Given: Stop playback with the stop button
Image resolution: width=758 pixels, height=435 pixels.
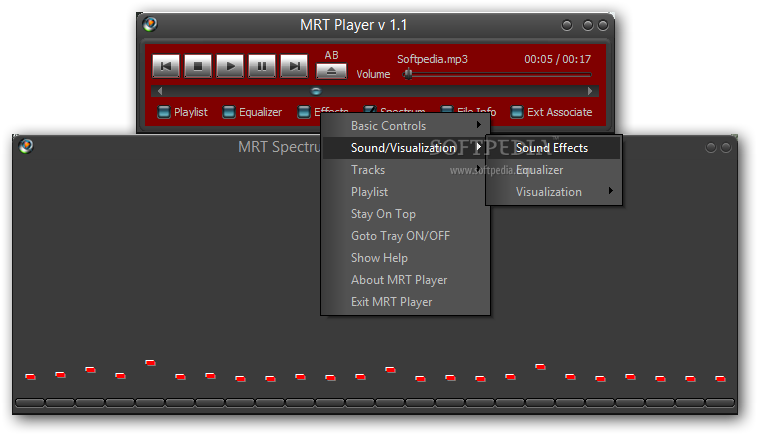Looking at the screenshot, I should pos(198,66).
